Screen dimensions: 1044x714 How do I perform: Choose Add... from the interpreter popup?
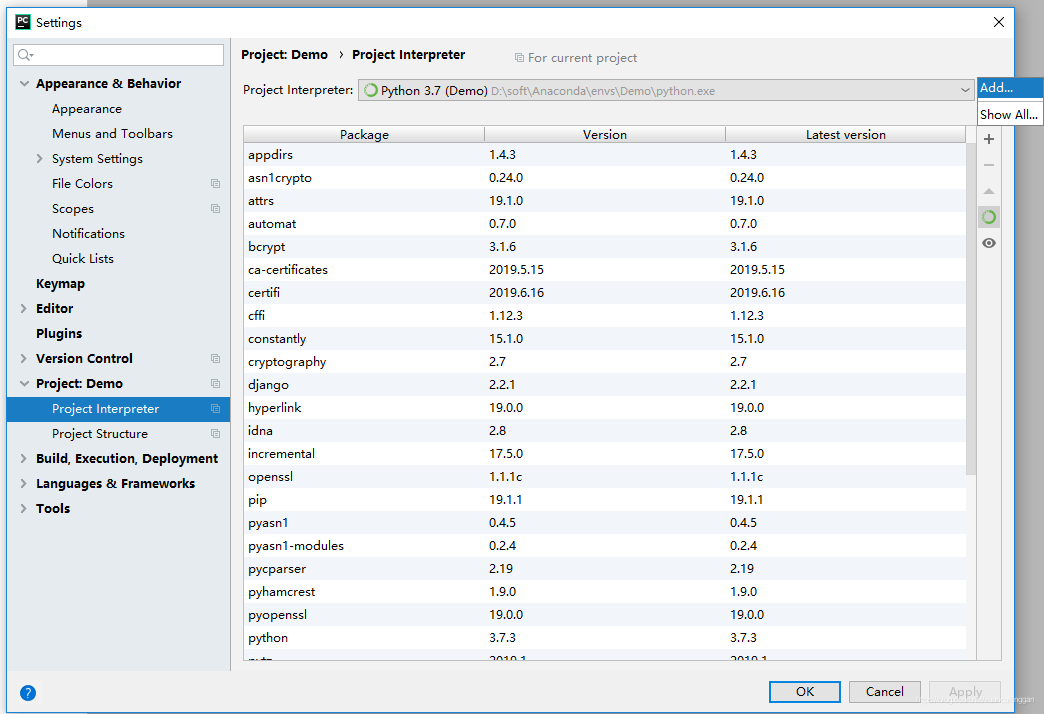(1010, 88)
